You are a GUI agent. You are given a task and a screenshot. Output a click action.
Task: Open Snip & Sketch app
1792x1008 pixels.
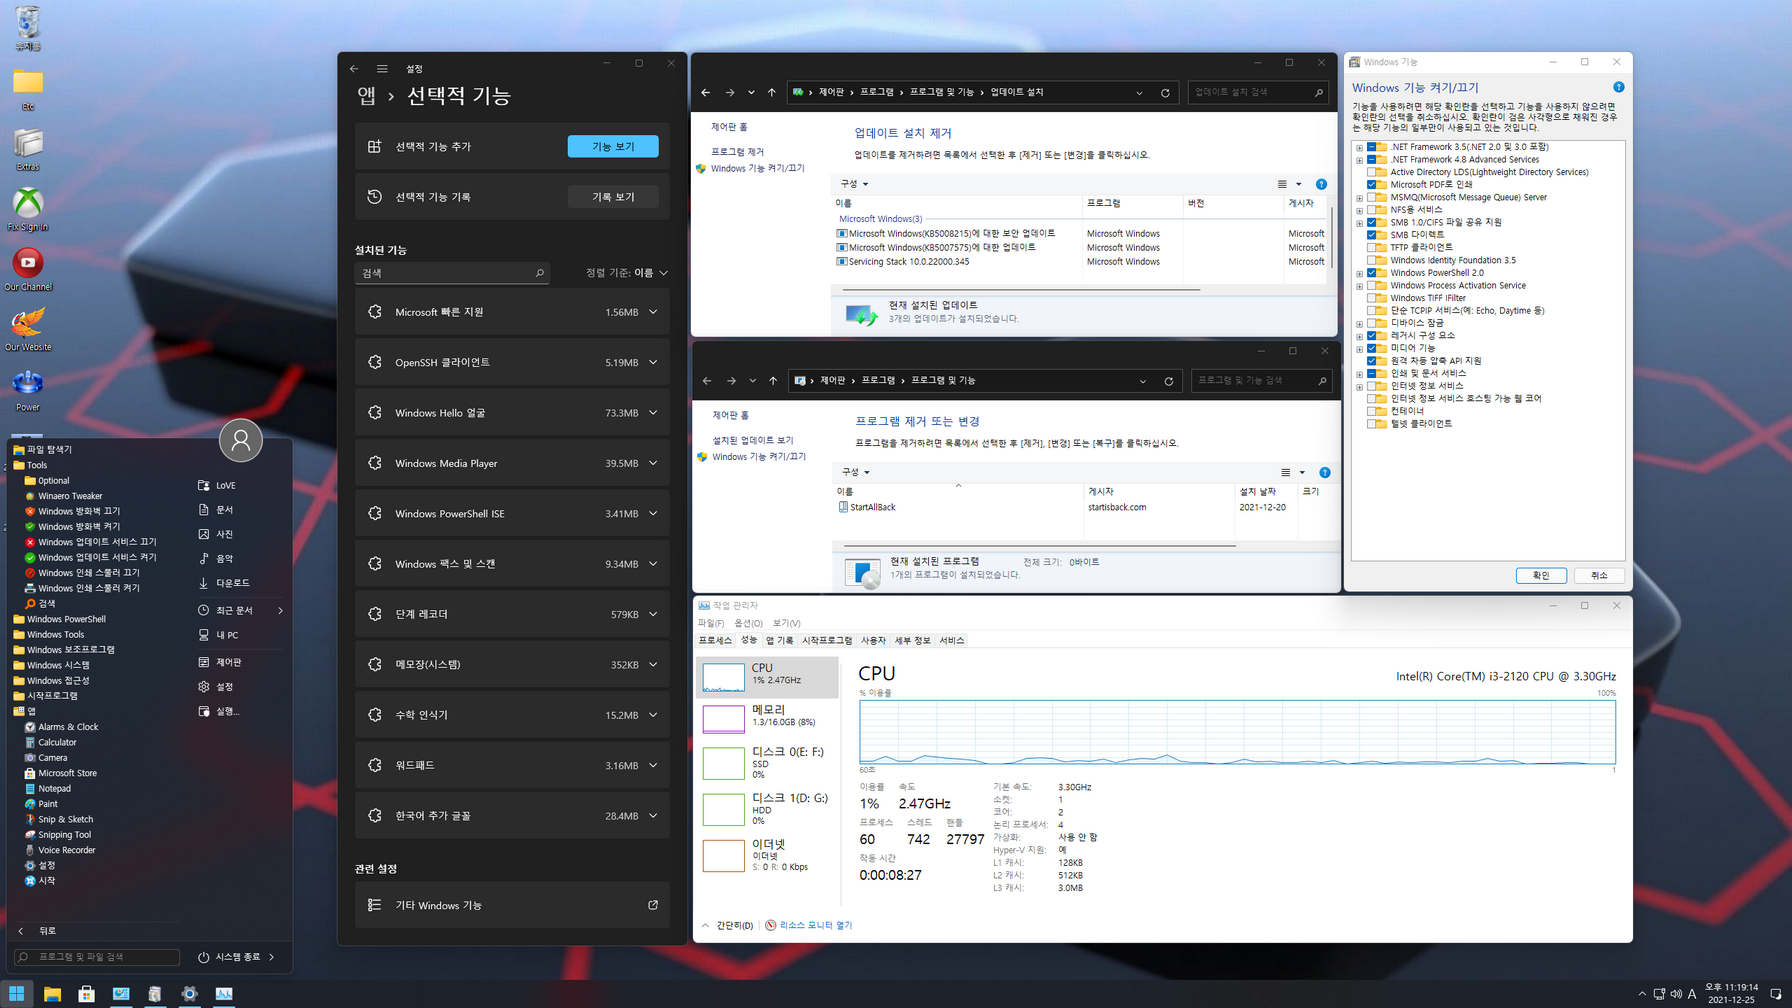click(x=58, y=819)
